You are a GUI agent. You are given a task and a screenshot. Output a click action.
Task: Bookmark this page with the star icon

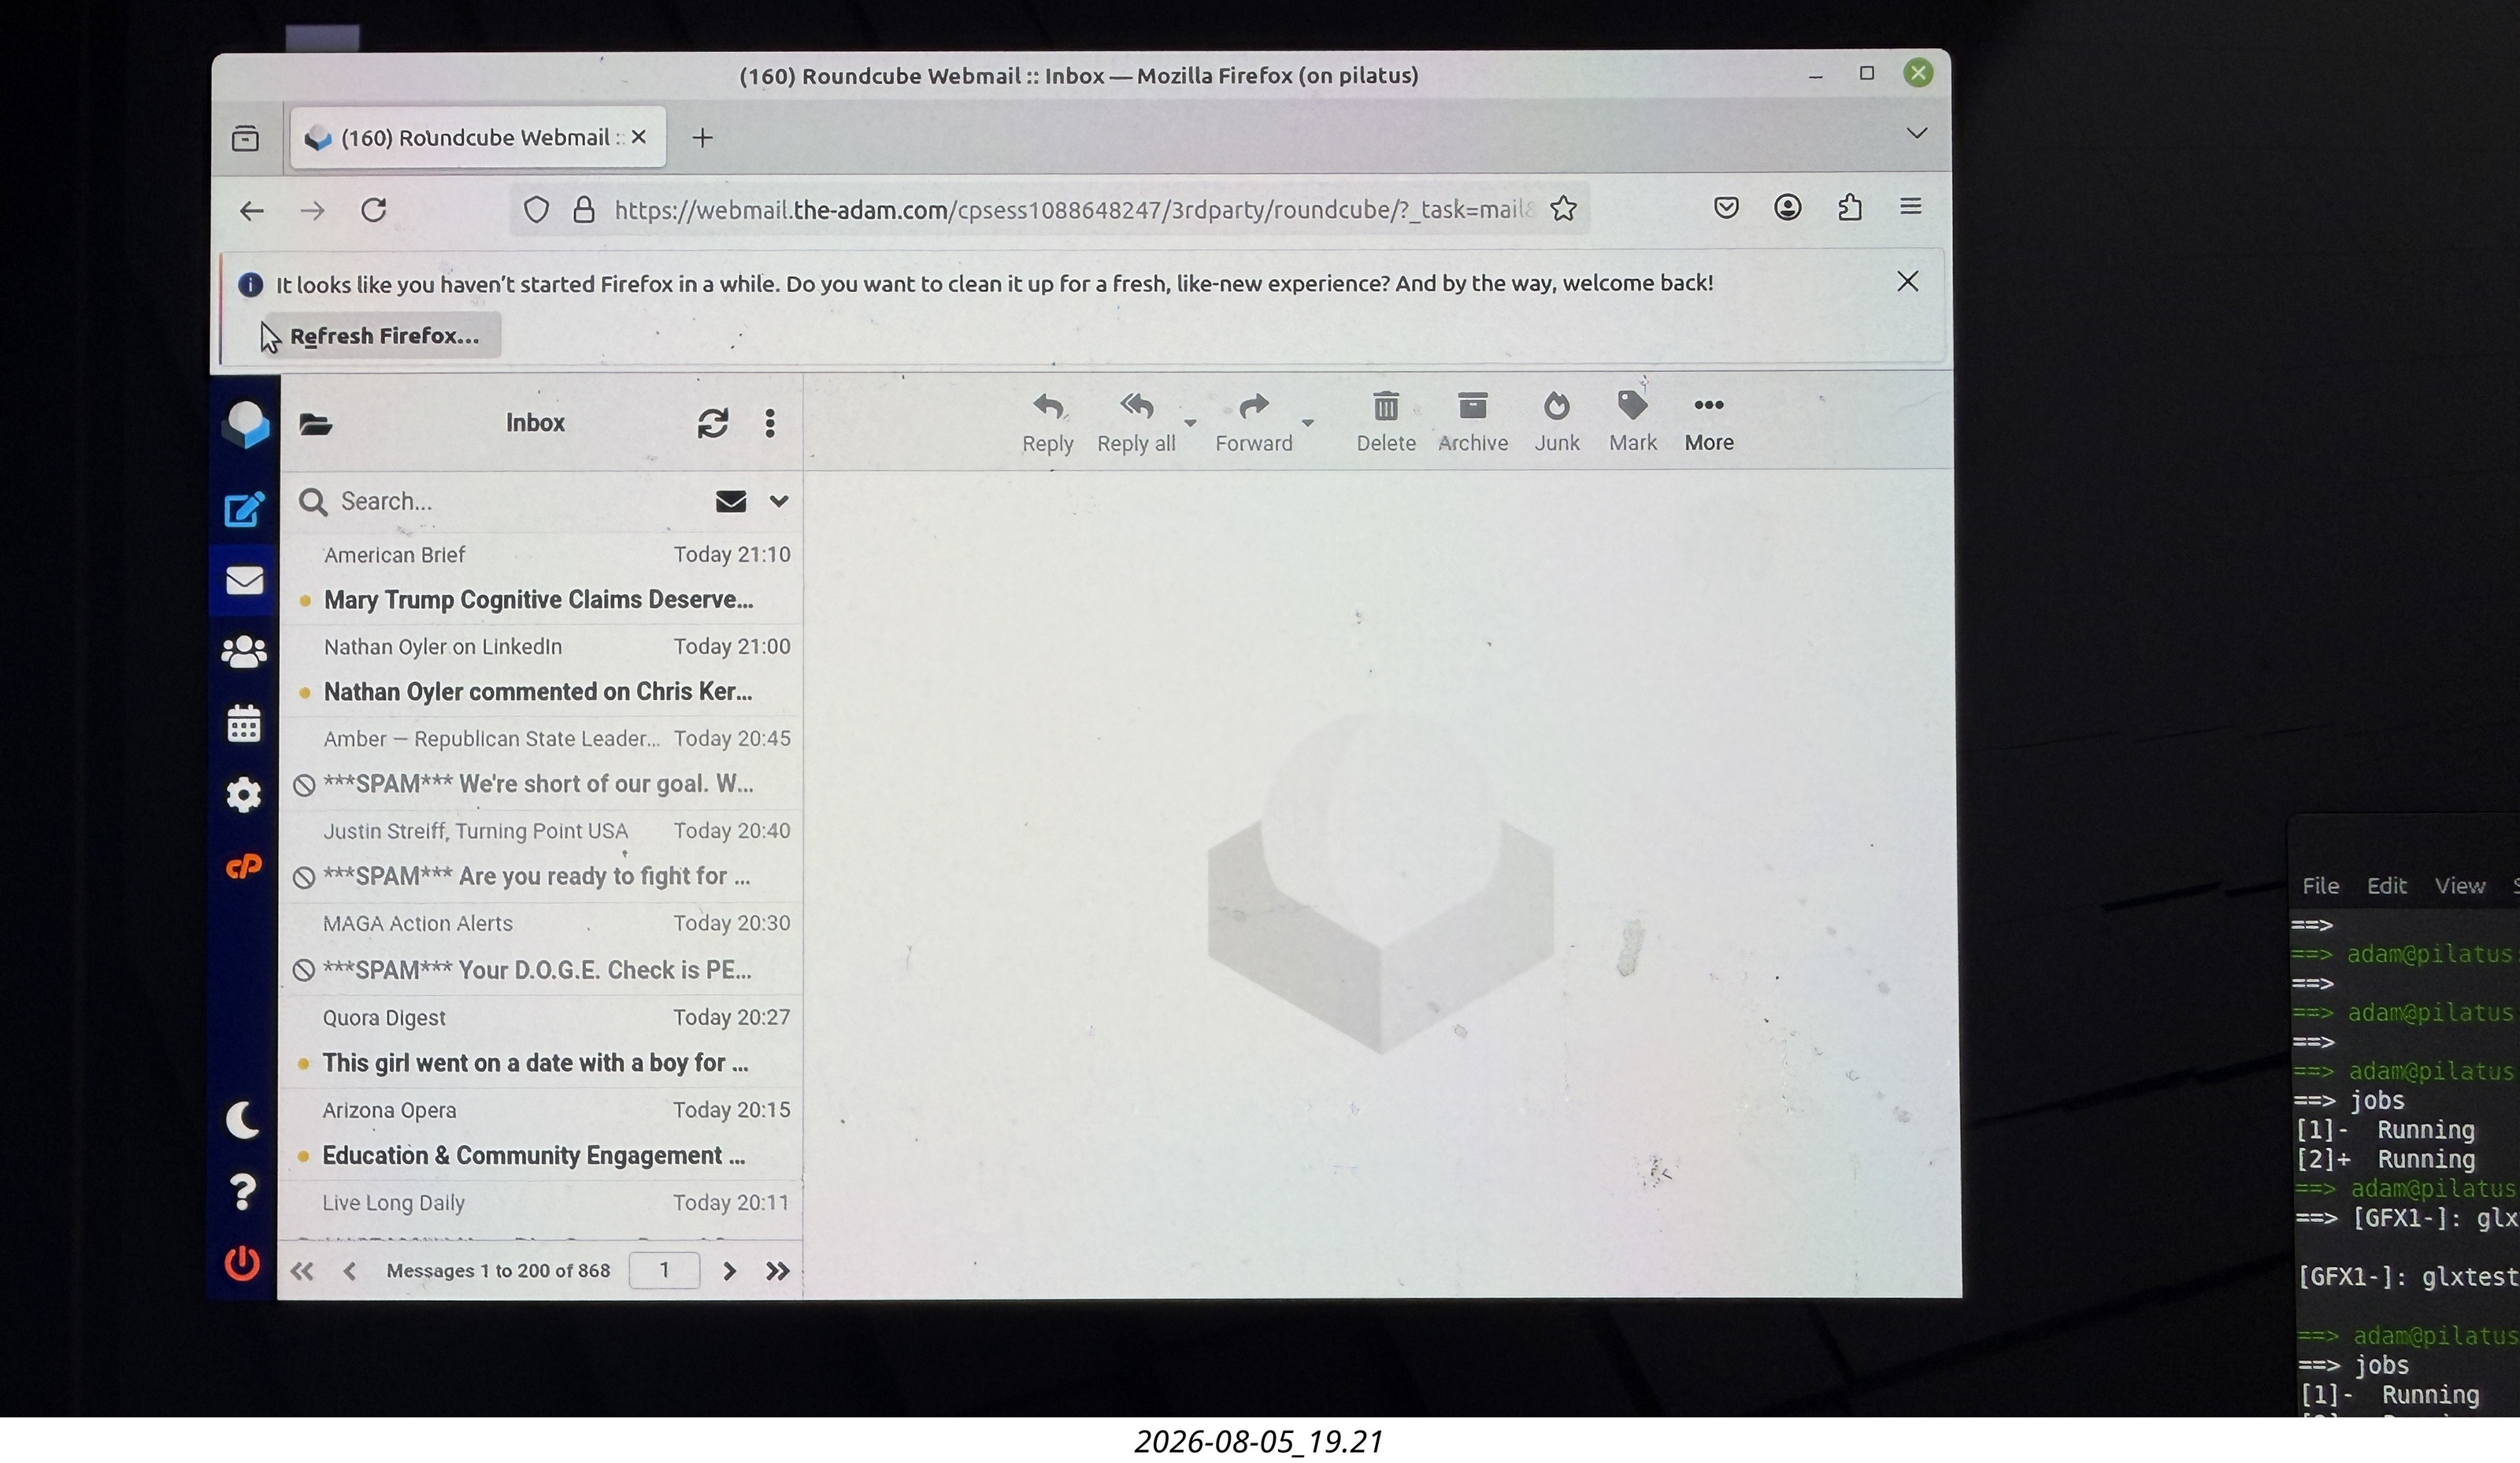tap(1563, 209)
